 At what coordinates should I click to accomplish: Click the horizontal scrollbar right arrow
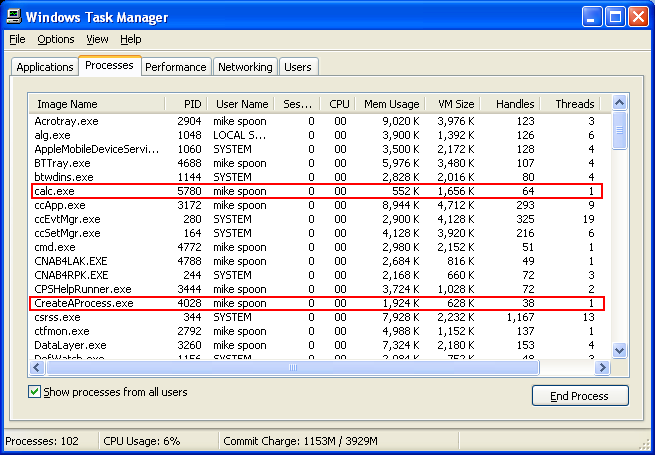pyautogui.click(x=602, y=368)
